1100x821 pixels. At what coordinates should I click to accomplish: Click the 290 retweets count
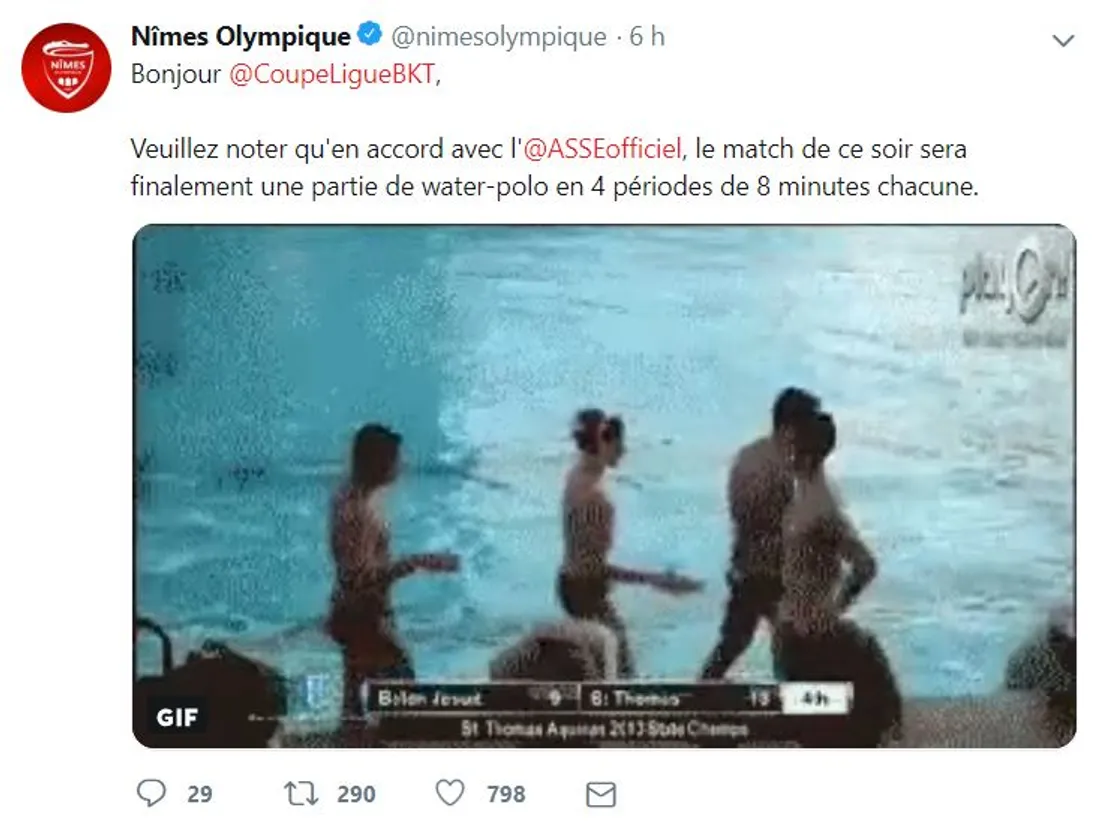click(356, 794)
